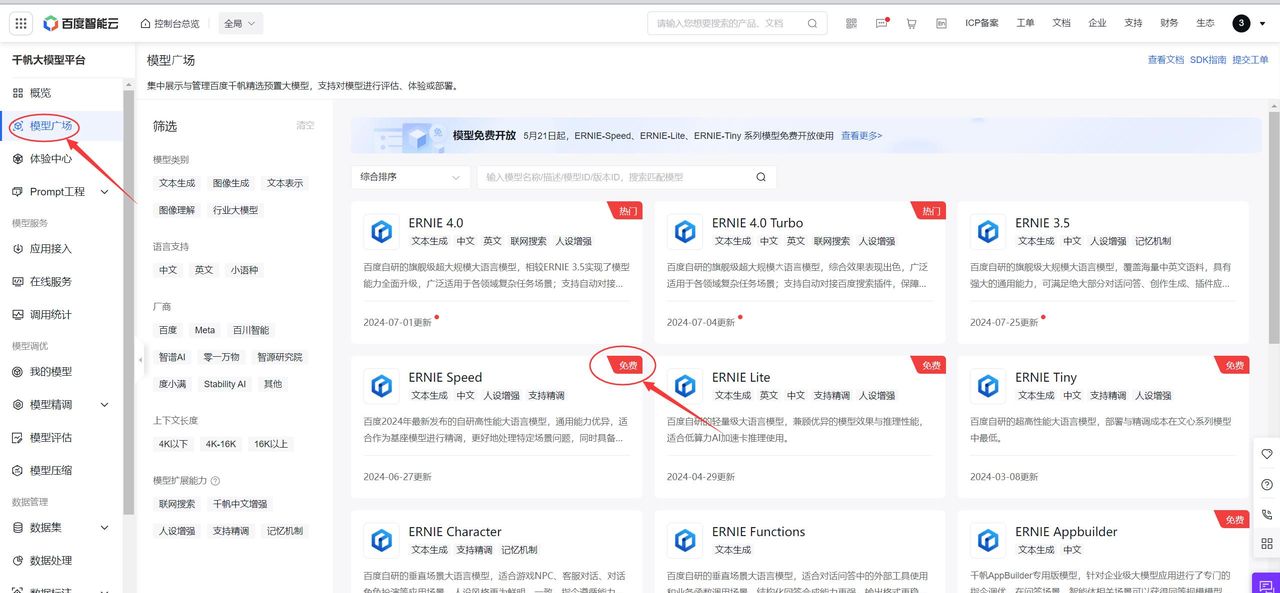
Task: Go to 控制台总览 home
Action: click(169, 23)
